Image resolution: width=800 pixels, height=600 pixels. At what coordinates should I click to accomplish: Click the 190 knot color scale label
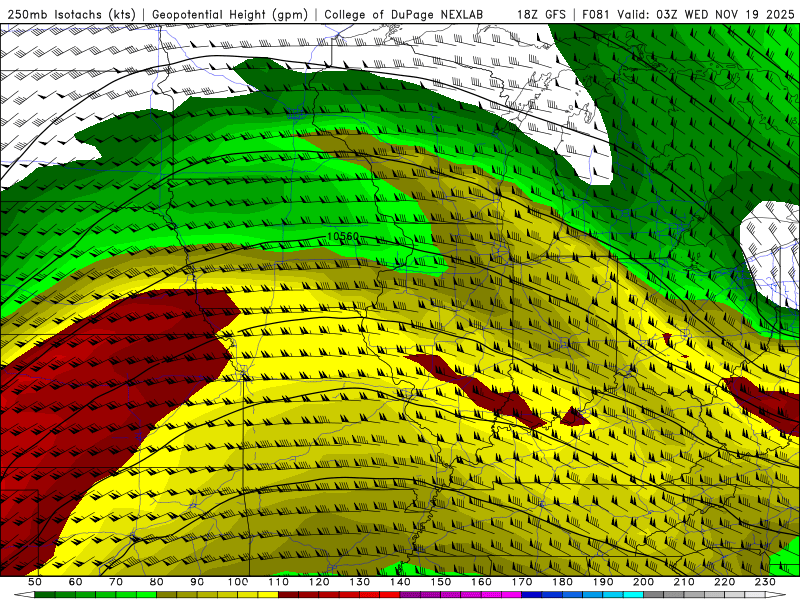point(603,582)
